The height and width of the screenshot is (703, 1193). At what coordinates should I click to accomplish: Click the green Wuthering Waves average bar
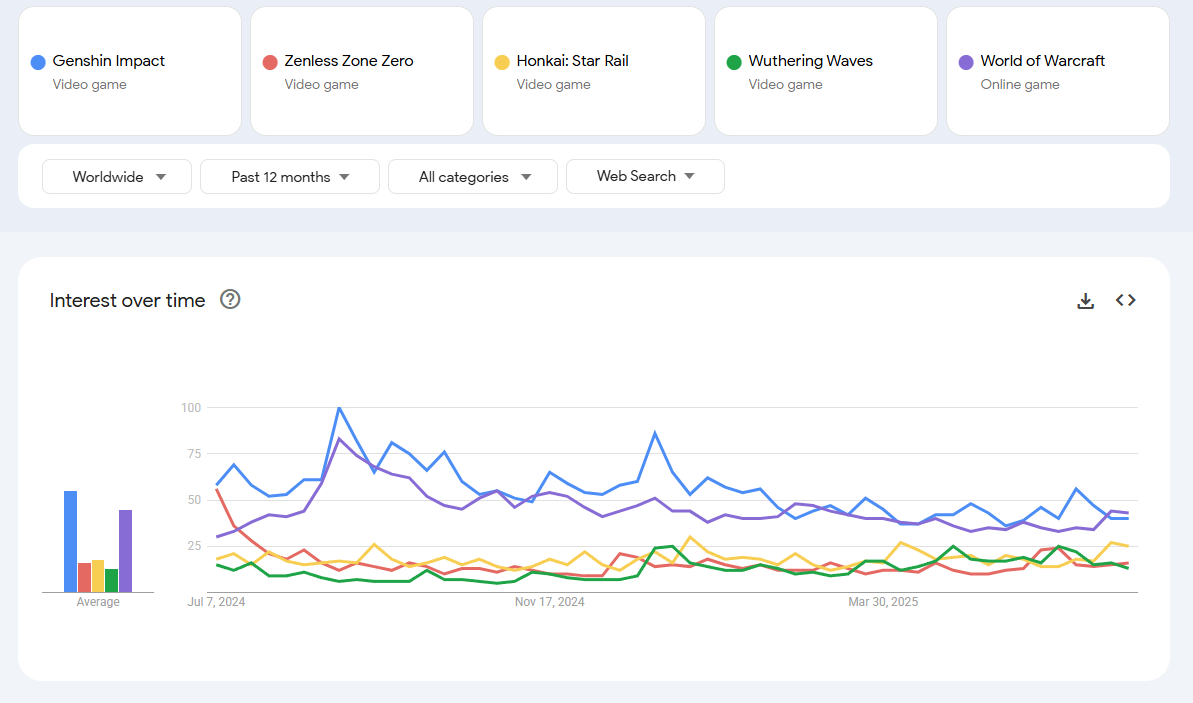pyautogui.click(x=112, y=581)
